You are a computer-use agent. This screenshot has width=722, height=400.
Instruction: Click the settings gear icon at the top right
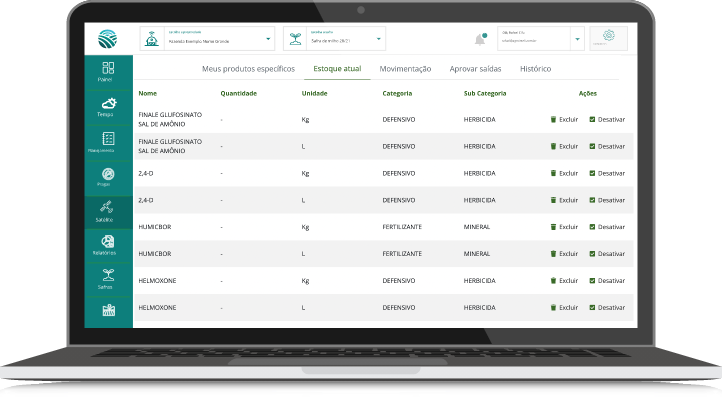[x=609, y=35]
